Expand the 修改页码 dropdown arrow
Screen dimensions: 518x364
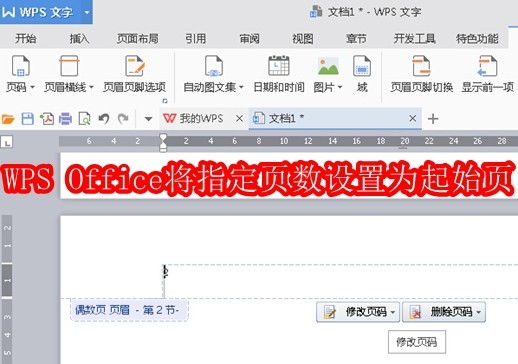[393, 312]
